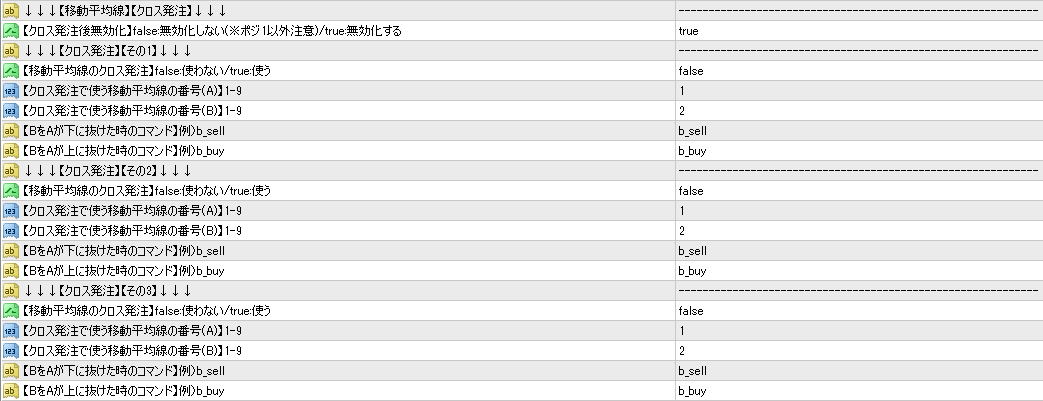This screenshot has width=1043, height=401.
Task: Toggle the 'true' value of クロス発注後無効化
Action: point(688,31)
